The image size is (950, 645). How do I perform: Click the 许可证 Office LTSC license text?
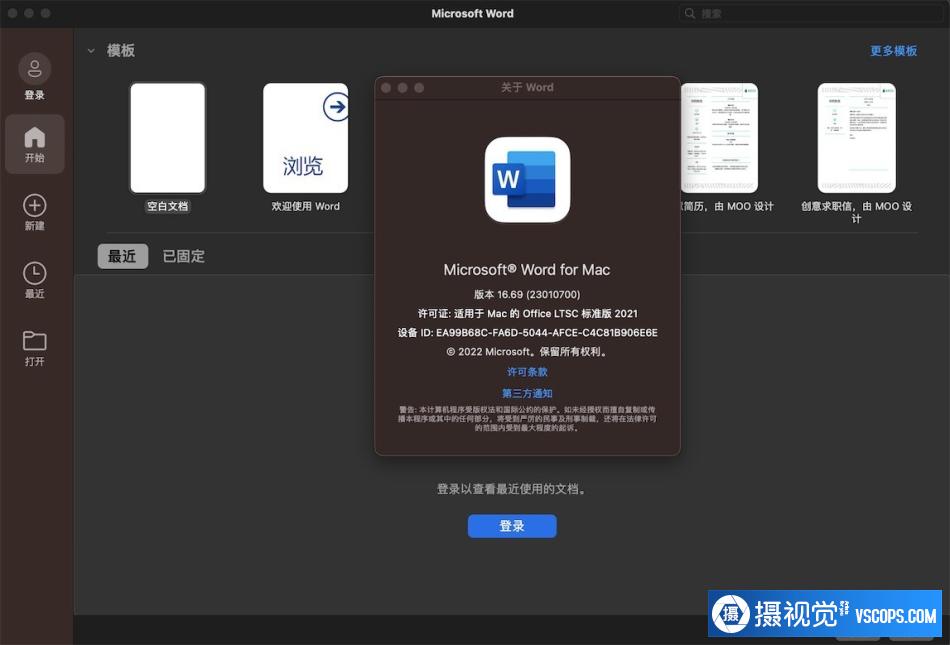click(527, 314)
